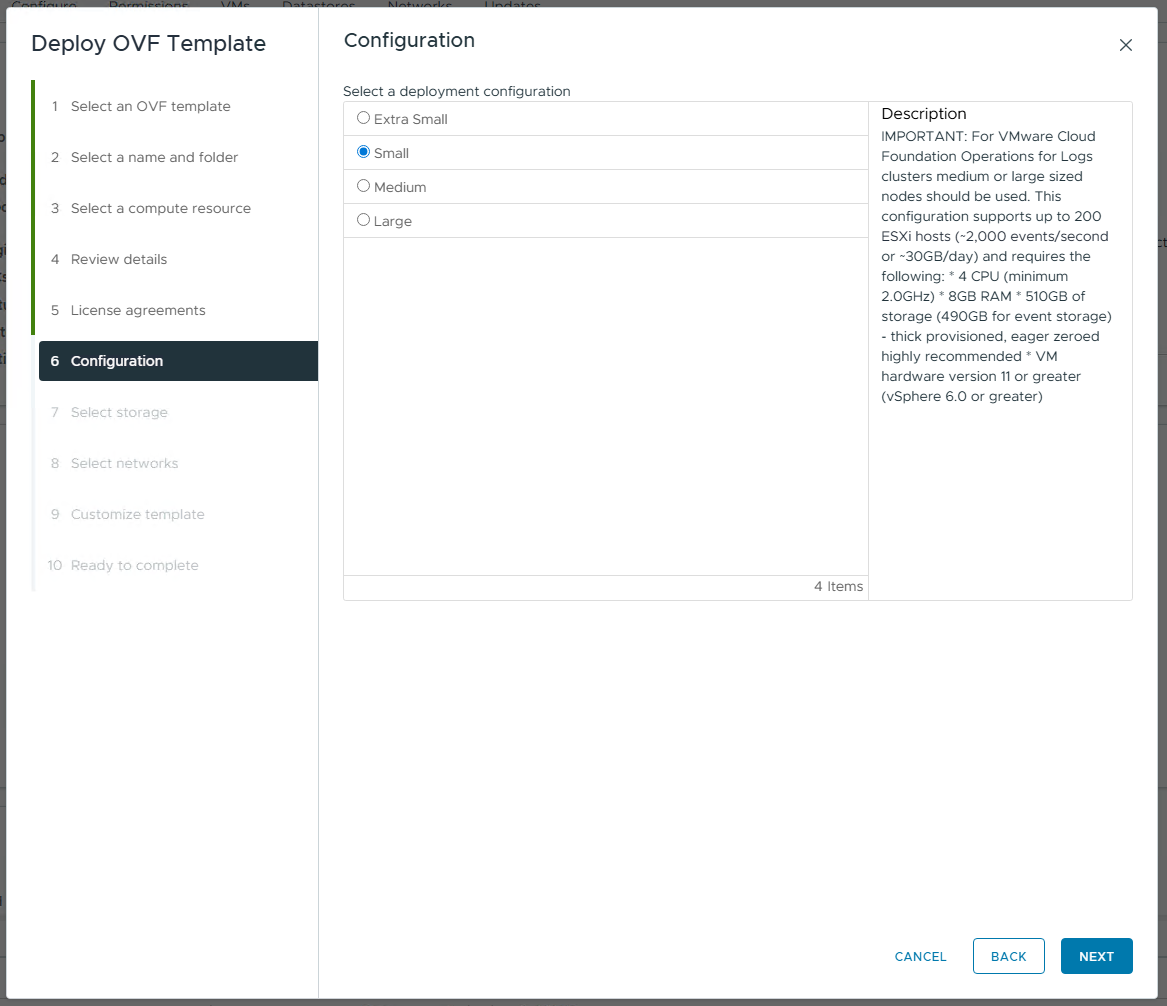Select the Extra Small deployment configuration

pyautogui.click(x=364, y=118)
